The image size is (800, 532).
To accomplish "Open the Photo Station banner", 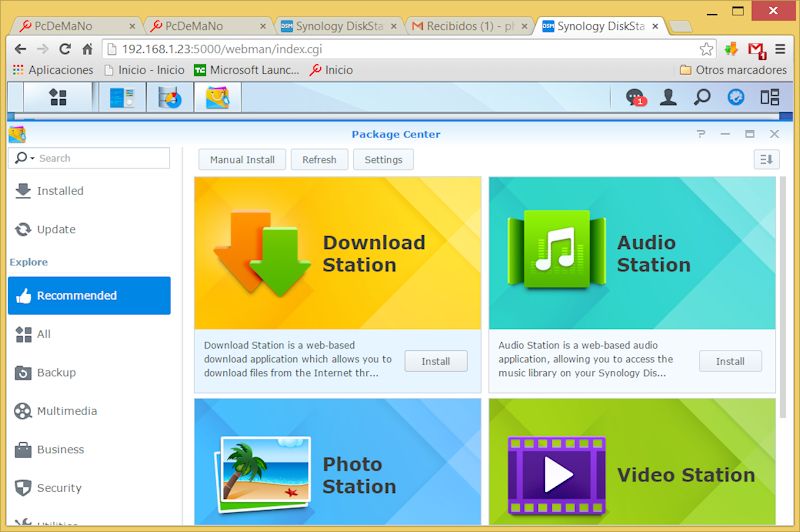I will 338,462.
